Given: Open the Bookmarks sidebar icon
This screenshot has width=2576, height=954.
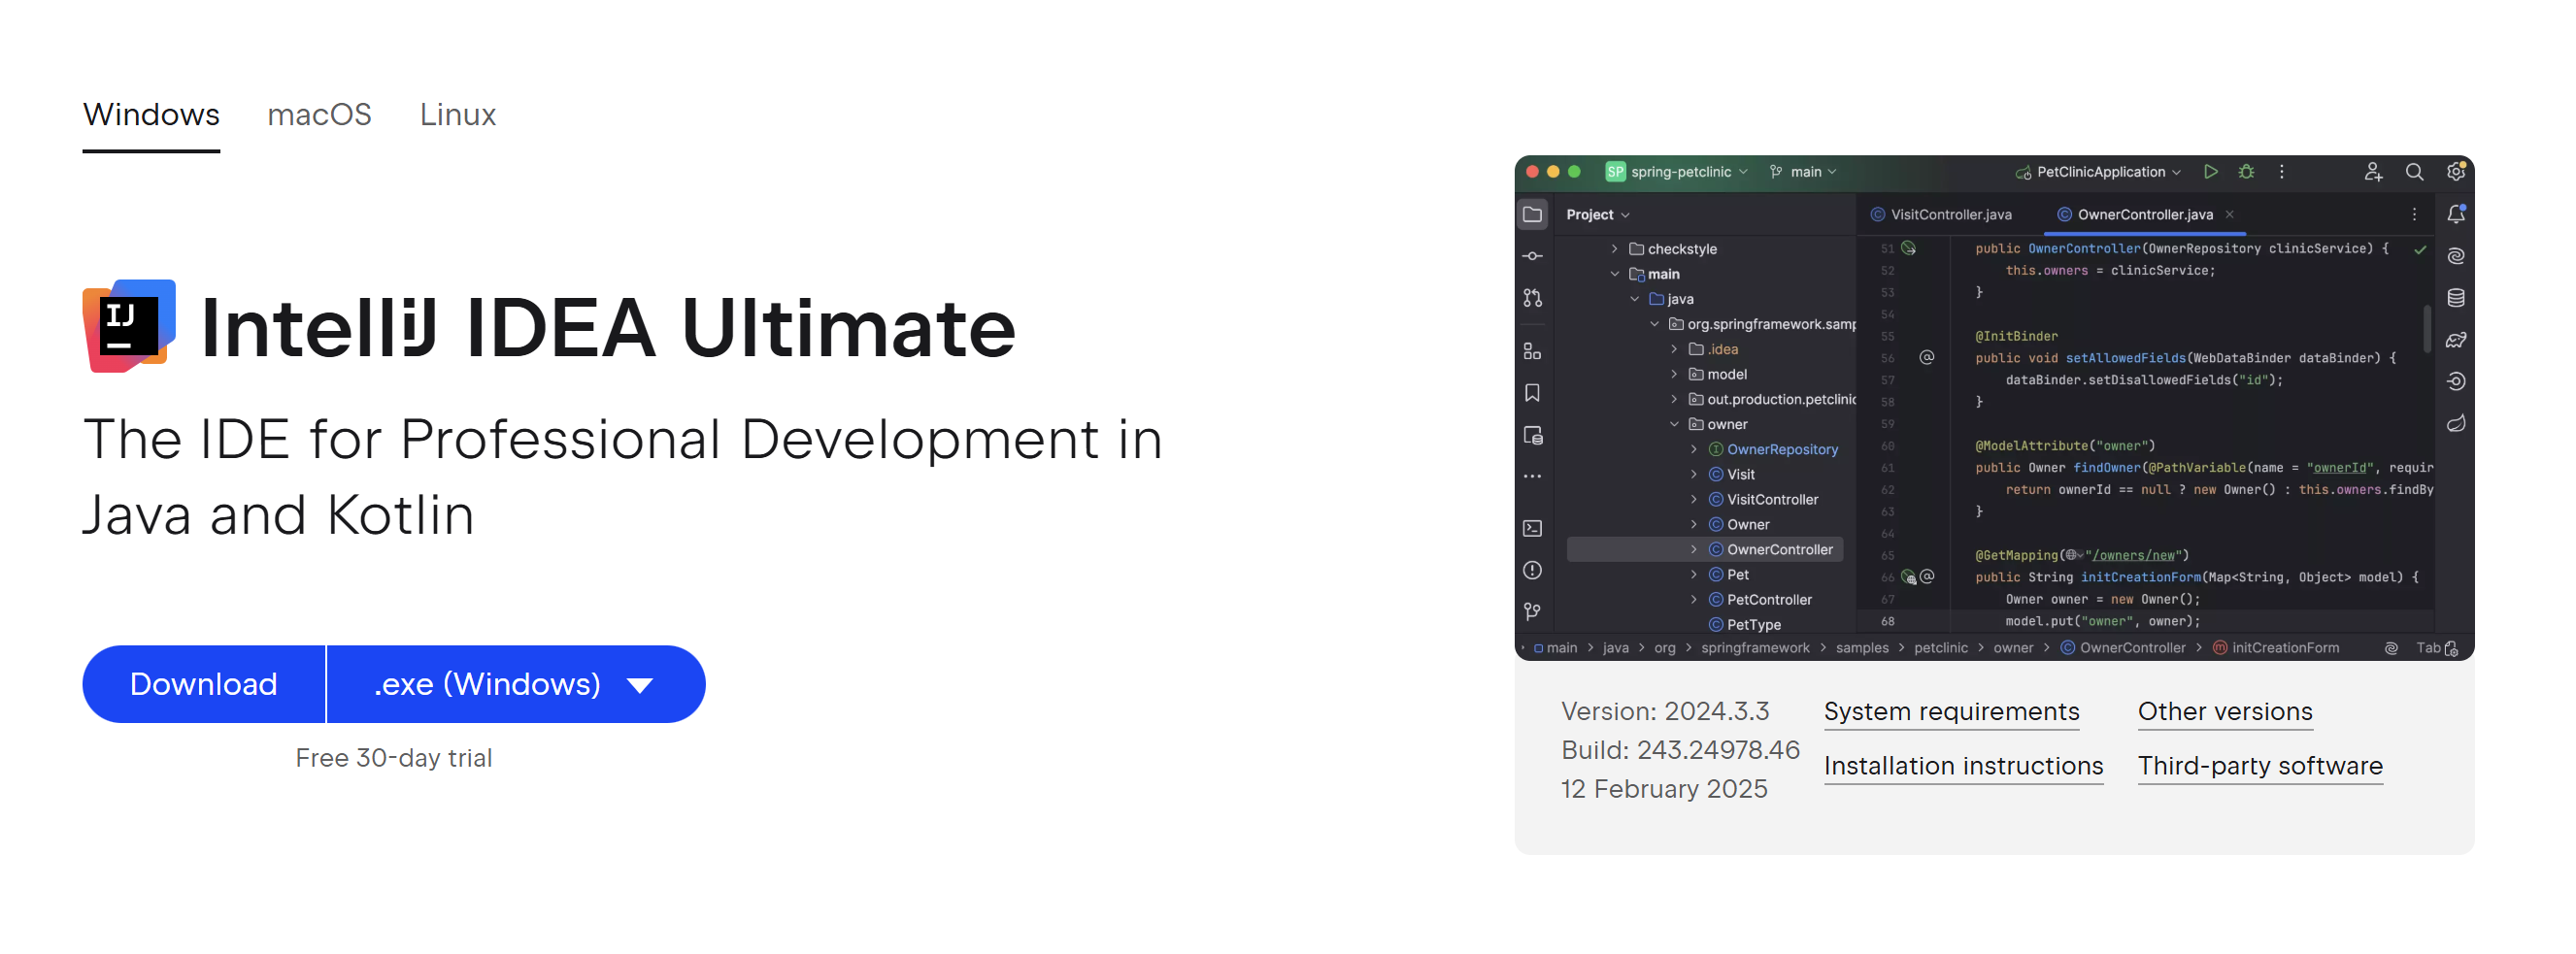Looking at the screenshot, I should (1532, 393).
